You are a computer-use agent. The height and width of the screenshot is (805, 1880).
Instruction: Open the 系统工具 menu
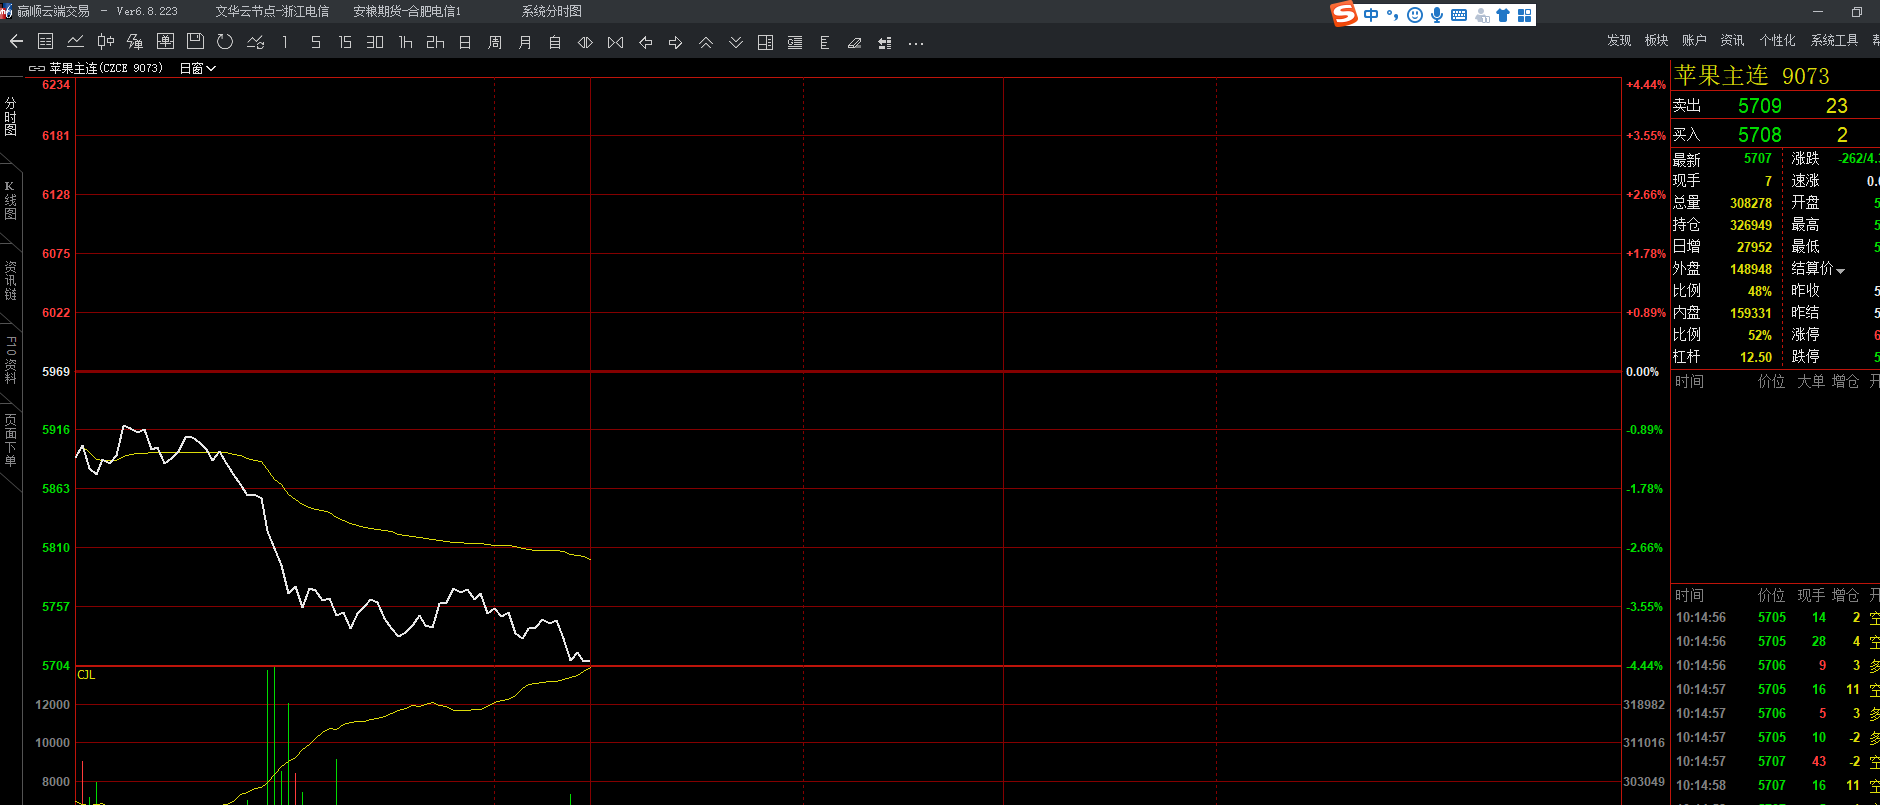[1834, 40]
